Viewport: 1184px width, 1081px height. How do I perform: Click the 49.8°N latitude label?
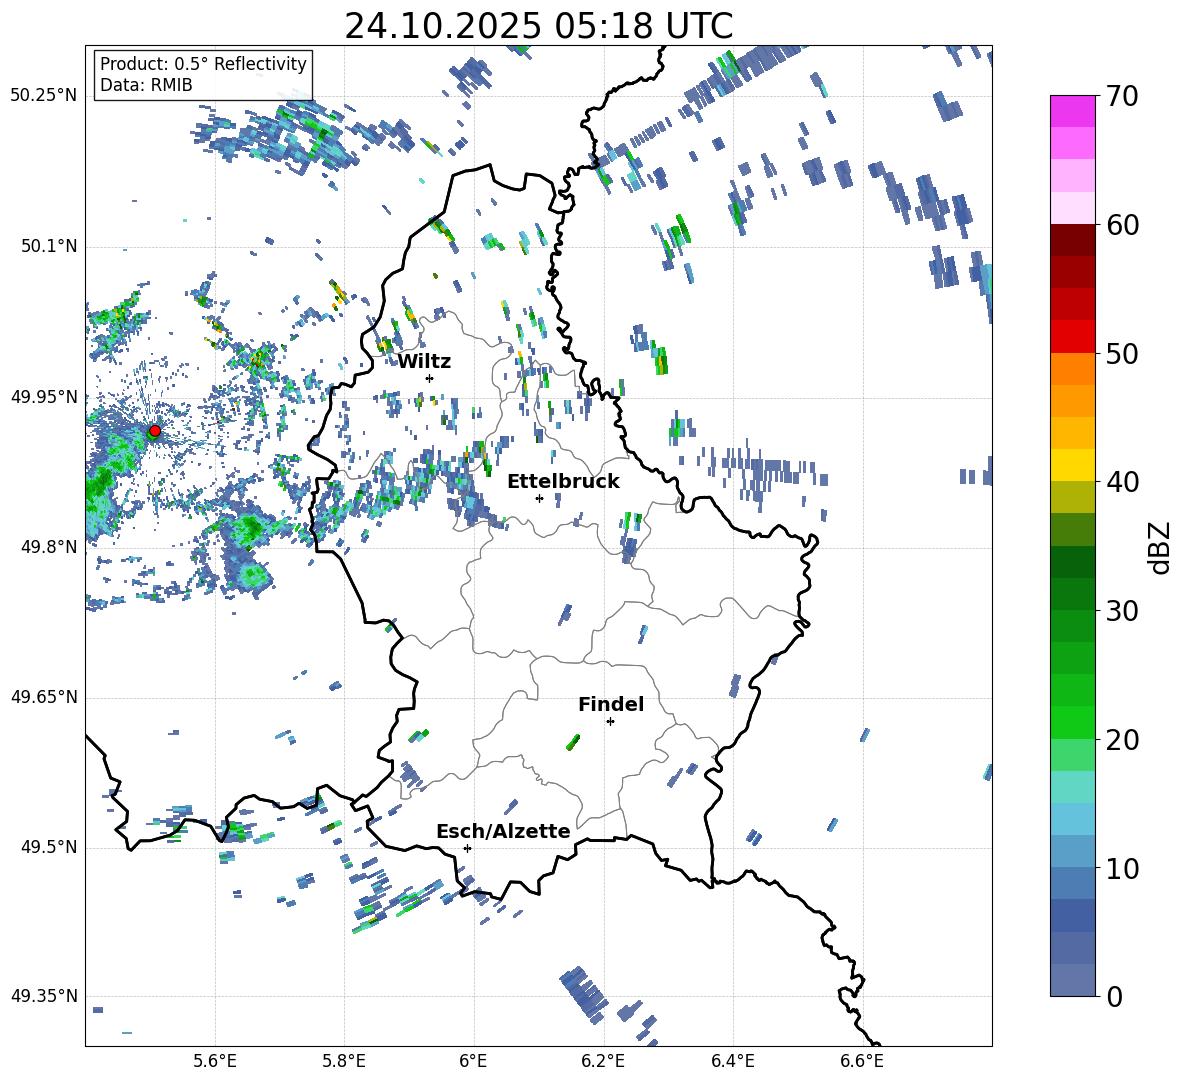pyautogui.click(x=48, y=547)
